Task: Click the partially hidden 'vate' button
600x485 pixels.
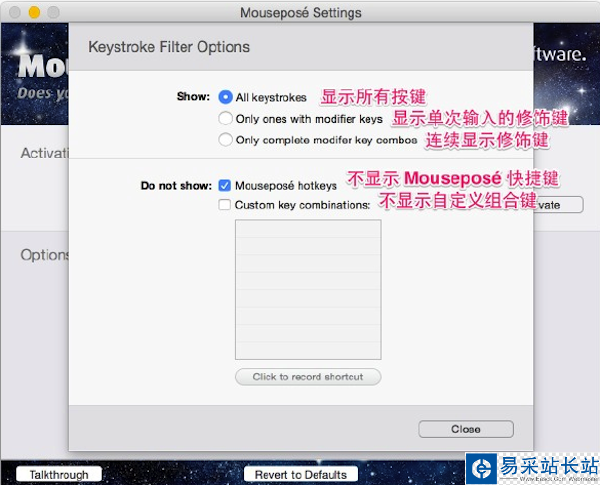Action: (x=558, y=205)
